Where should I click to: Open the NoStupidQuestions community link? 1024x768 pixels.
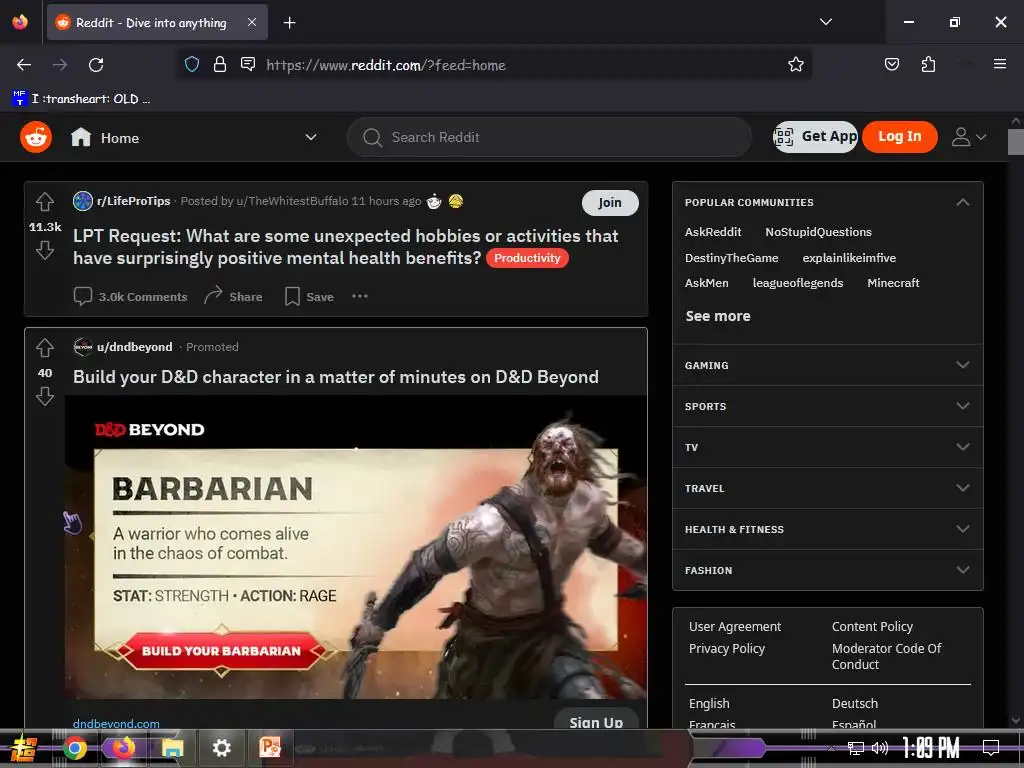(818, 232)
